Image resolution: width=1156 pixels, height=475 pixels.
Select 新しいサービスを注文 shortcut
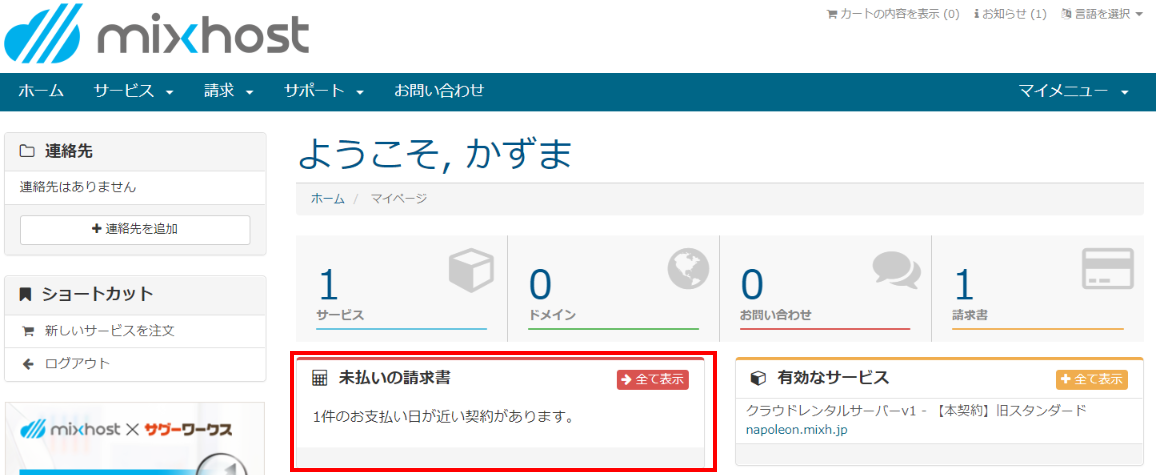[109, 331]
